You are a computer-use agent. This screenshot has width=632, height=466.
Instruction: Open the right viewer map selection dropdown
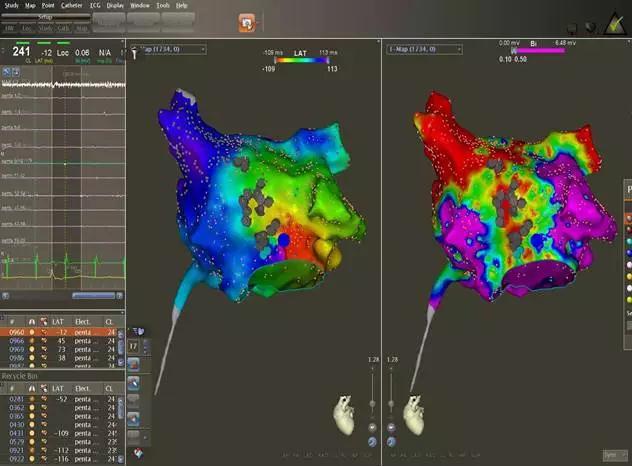pyautogui.click(x=424, y=49)
